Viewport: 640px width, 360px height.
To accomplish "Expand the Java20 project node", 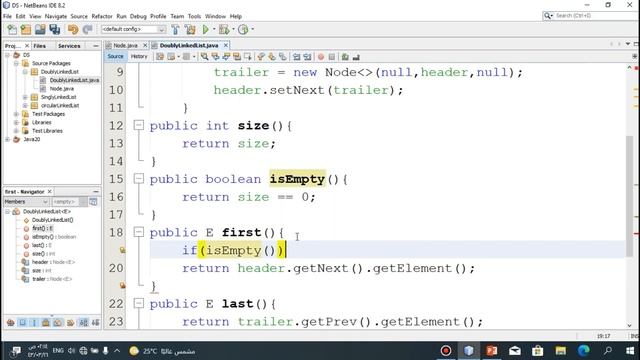I will (7, 139).
